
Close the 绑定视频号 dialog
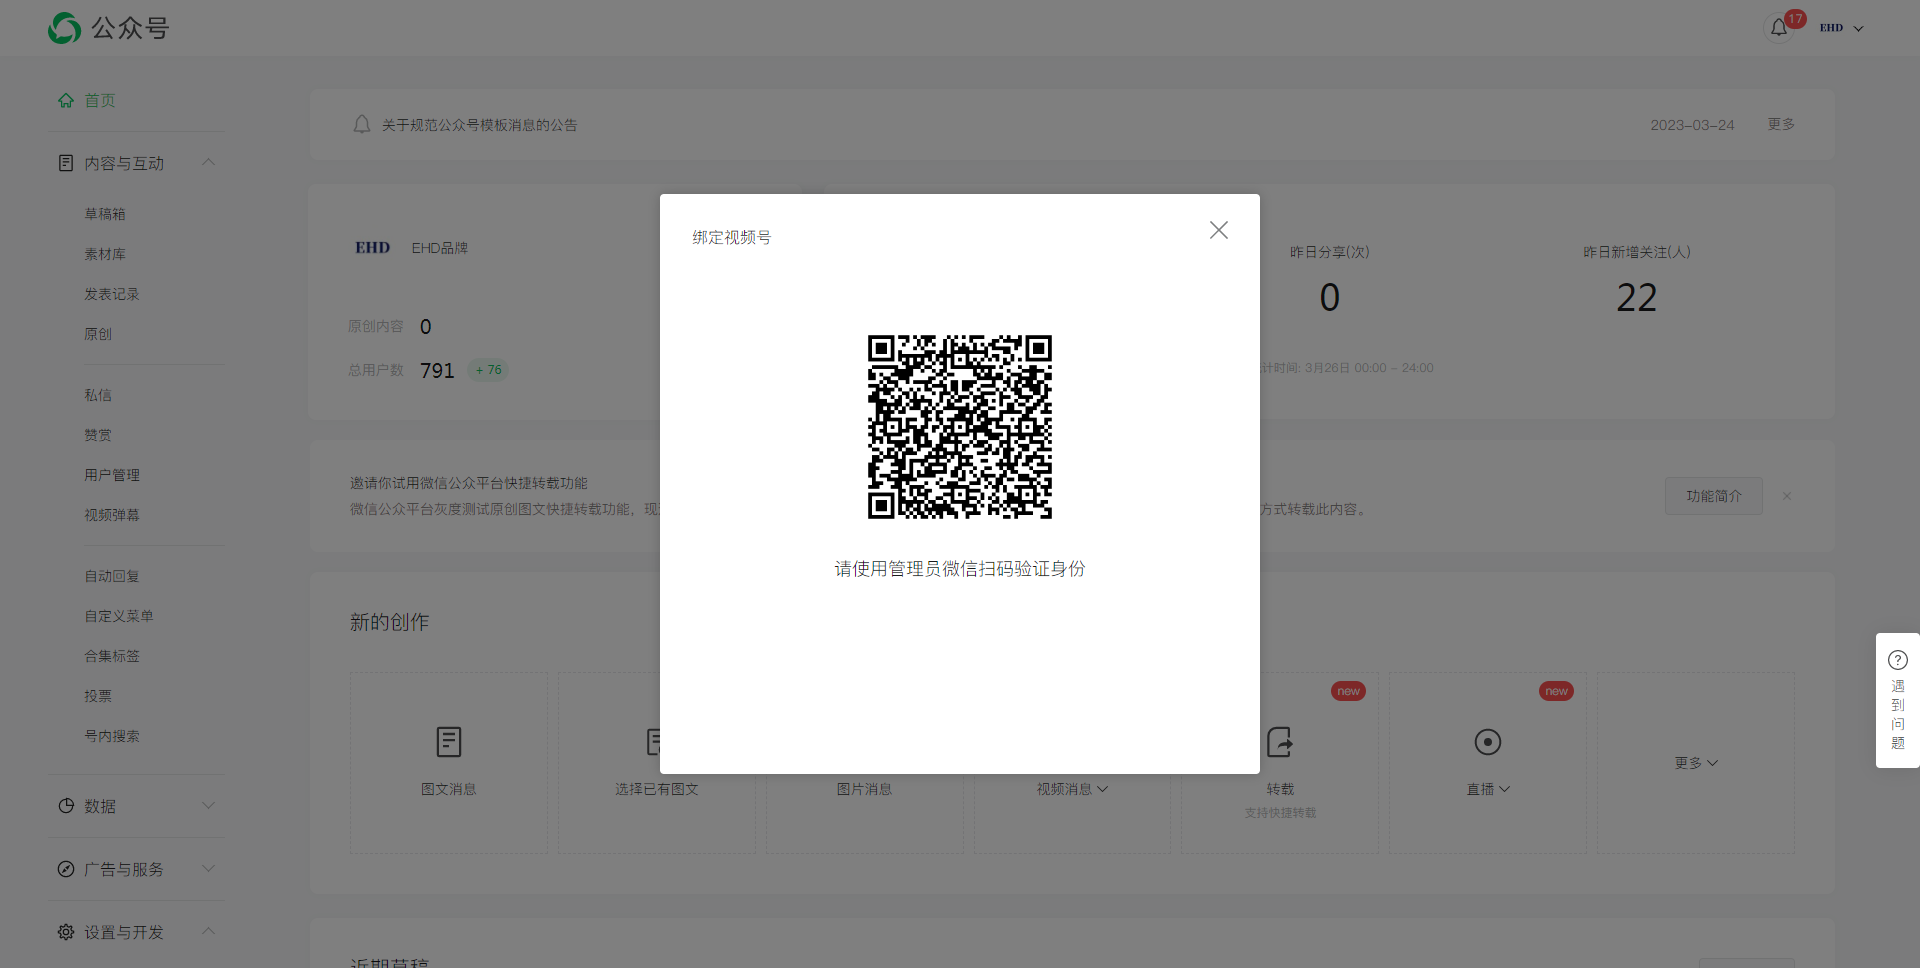tap(1218, 230)
